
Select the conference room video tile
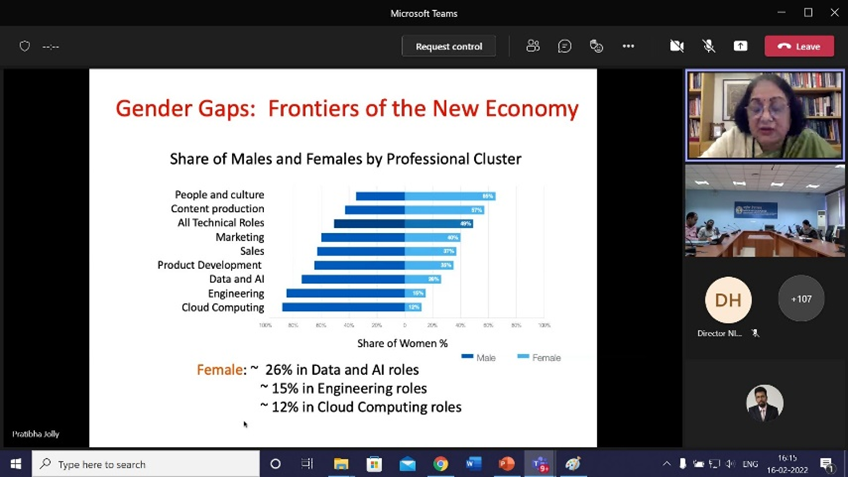pyautogui.click(x=765, y=212)
